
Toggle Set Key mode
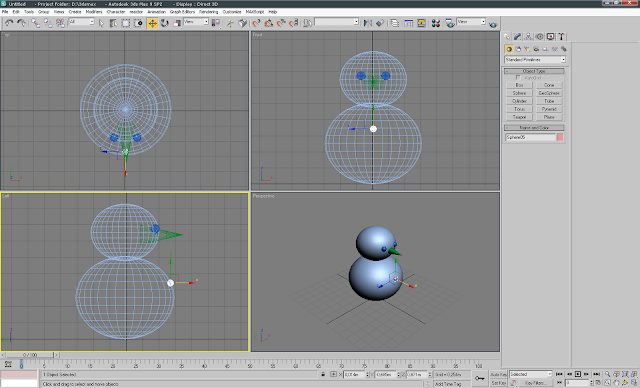(498, 383)
